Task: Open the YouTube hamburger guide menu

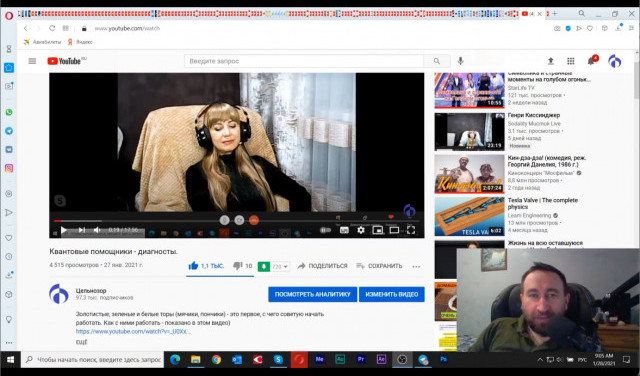Action: (32, 61)
